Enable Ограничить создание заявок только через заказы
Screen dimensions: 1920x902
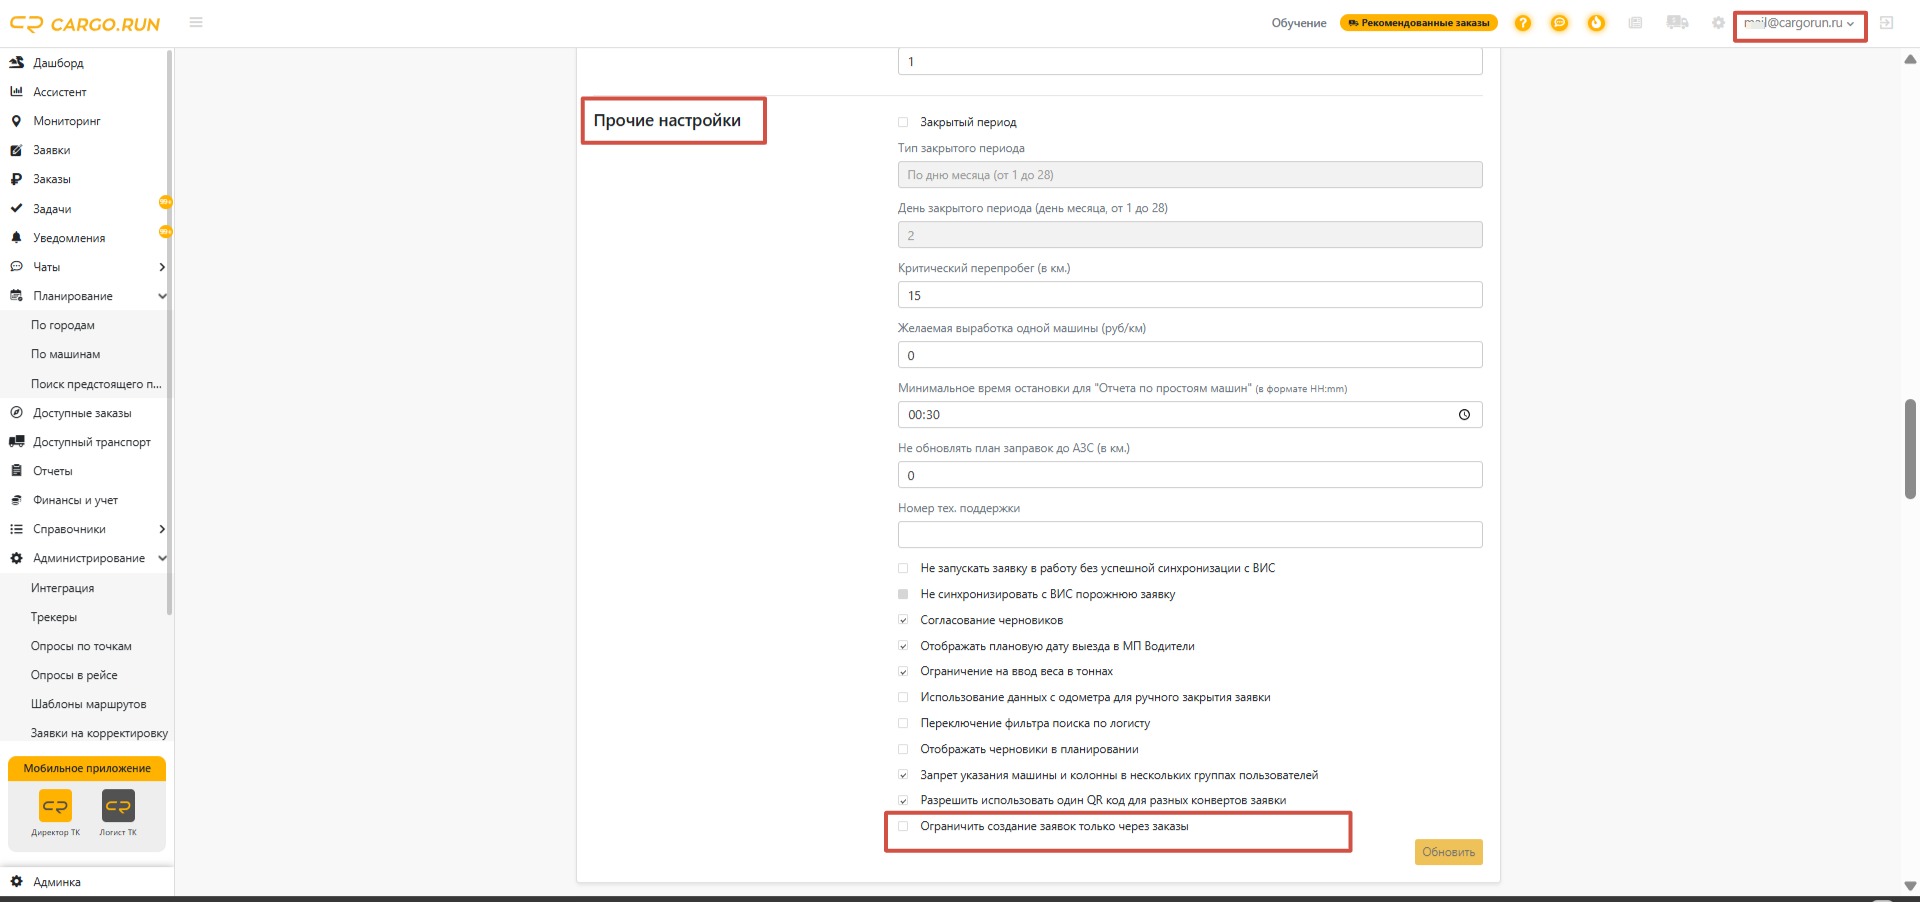click(x=903, y=826)
